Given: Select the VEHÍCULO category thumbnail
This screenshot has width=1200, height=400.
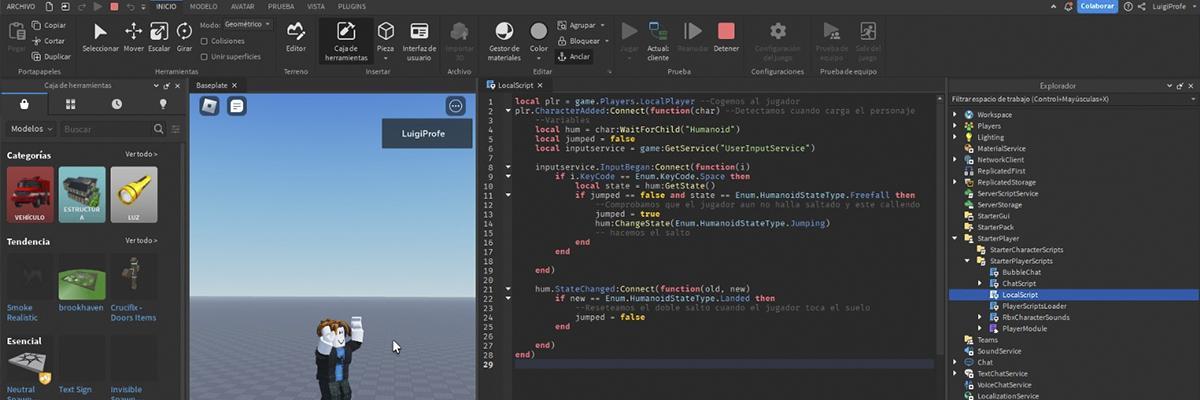Looking at the screenshot, I should tap(30, 194).
